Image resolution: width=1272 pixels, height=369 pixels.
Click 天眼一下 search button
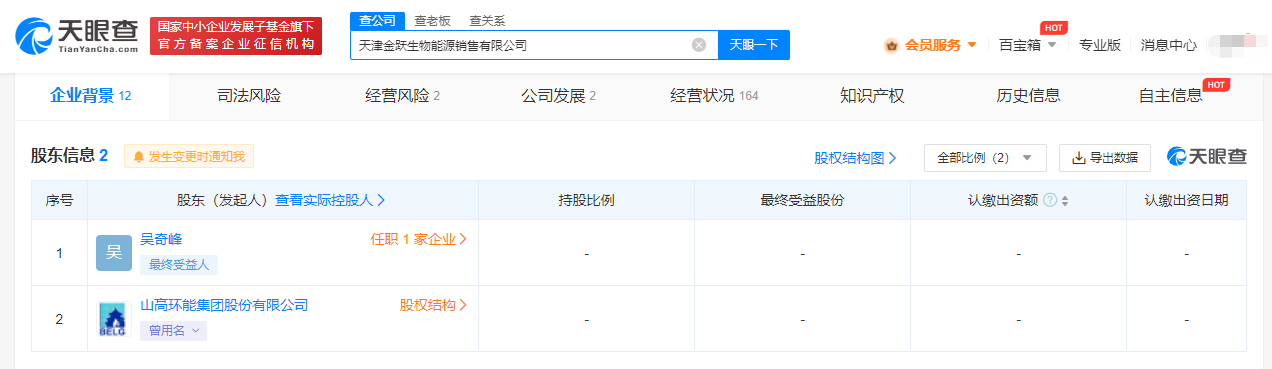(x=754, y=45)
